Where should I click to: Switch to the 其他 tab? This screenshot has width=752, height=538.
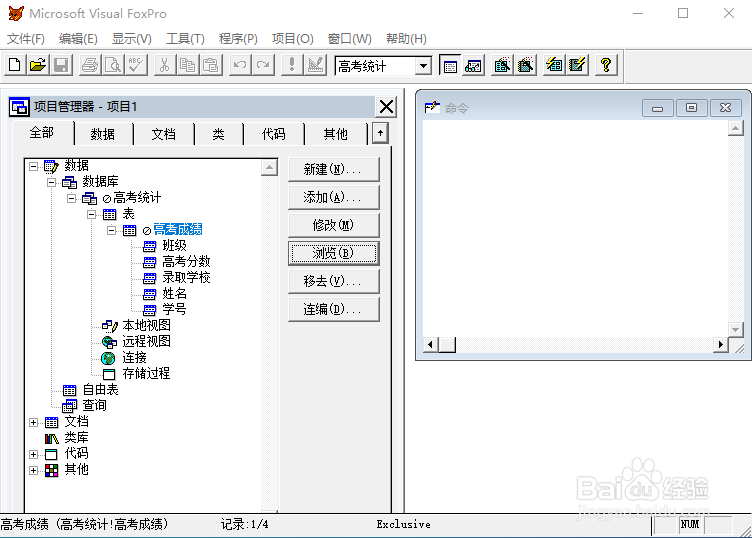pyautogui.click(x=335, y=134)
